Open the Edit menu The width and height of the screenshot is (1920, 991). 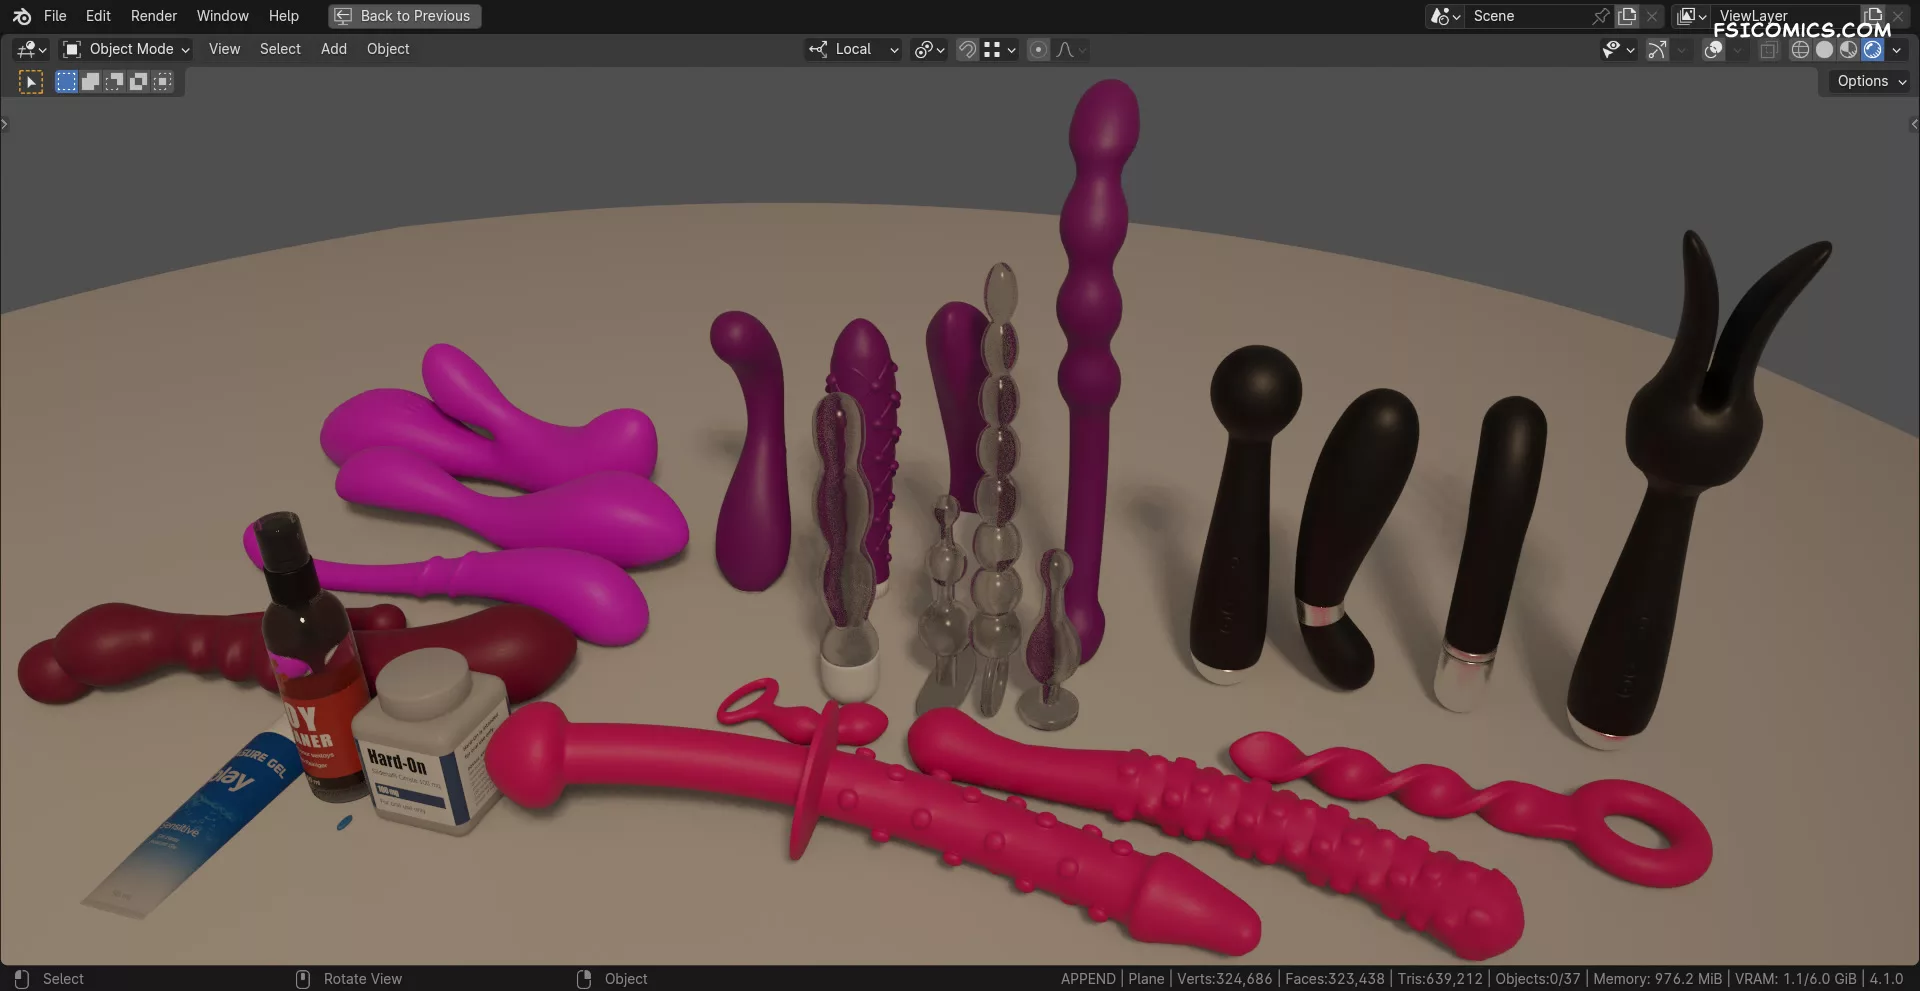(x=98, y=16)
